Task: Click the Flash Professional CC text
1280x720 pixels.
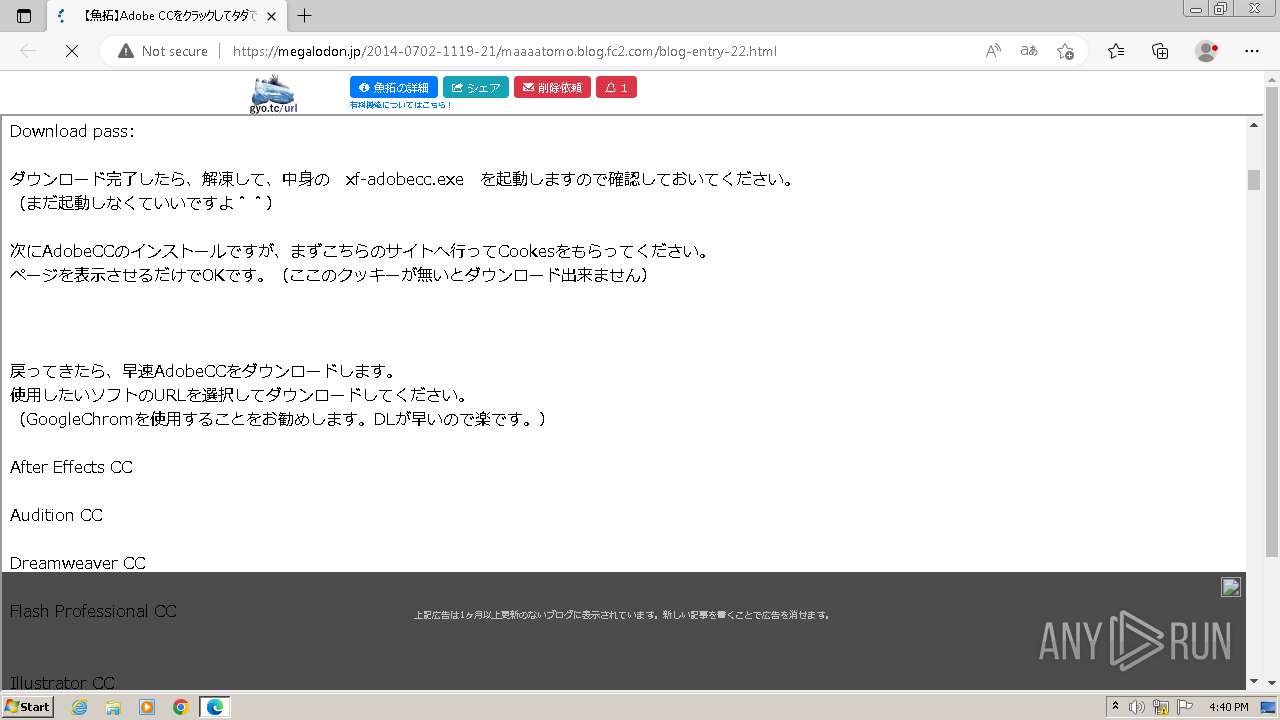Action: (93, 611)
